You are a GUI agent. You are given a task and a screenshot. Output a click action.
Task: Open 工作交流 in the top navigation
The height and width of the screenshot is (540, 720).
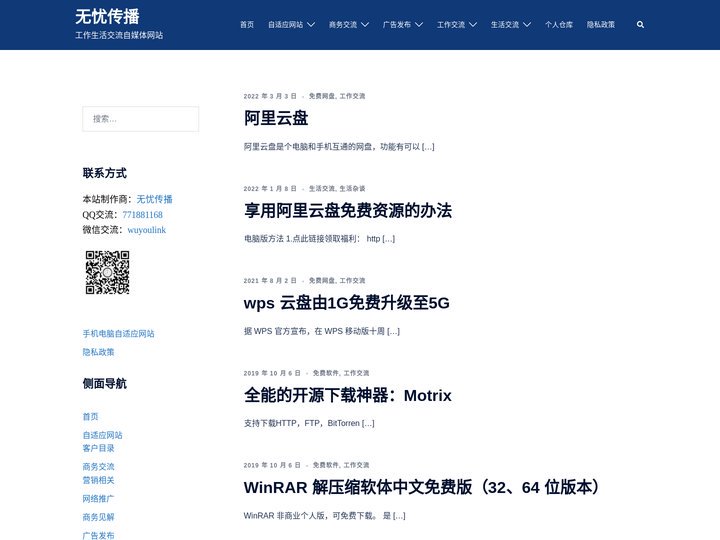(451, 25)
